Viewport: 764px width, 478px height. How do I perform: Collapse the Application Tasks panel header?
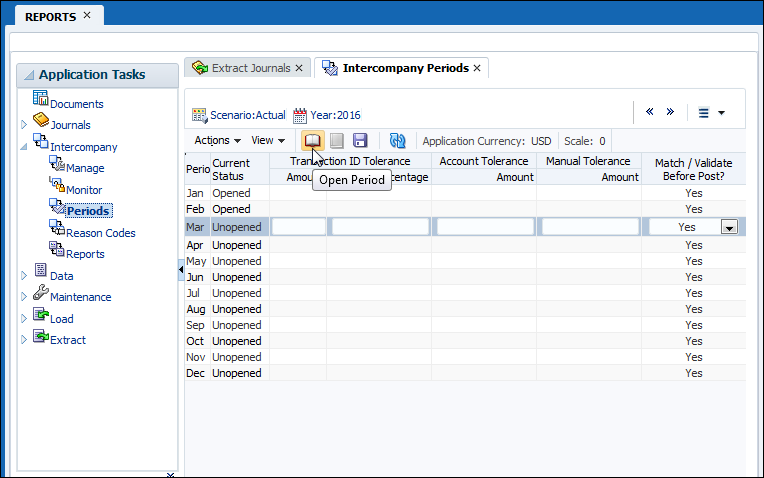click(27, 75)
